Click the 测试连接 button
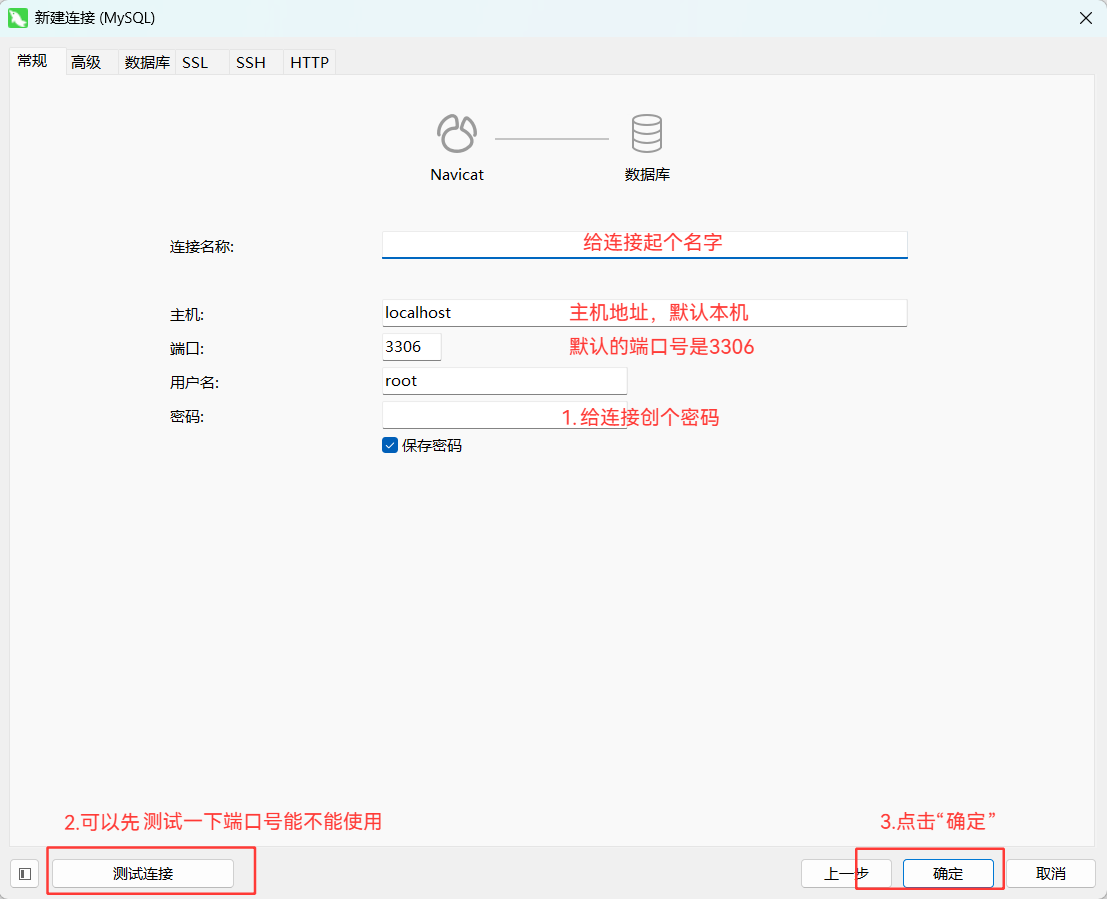Image resolution: width=1107 pixels, height=899 pixels. 143,874
